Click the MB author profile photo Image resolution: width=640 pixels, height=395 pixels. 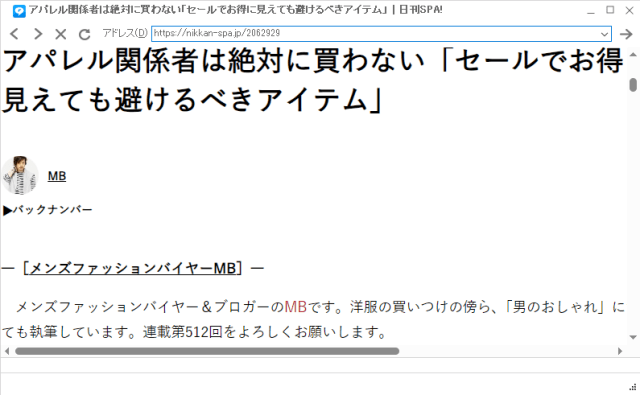click(20, 175)
